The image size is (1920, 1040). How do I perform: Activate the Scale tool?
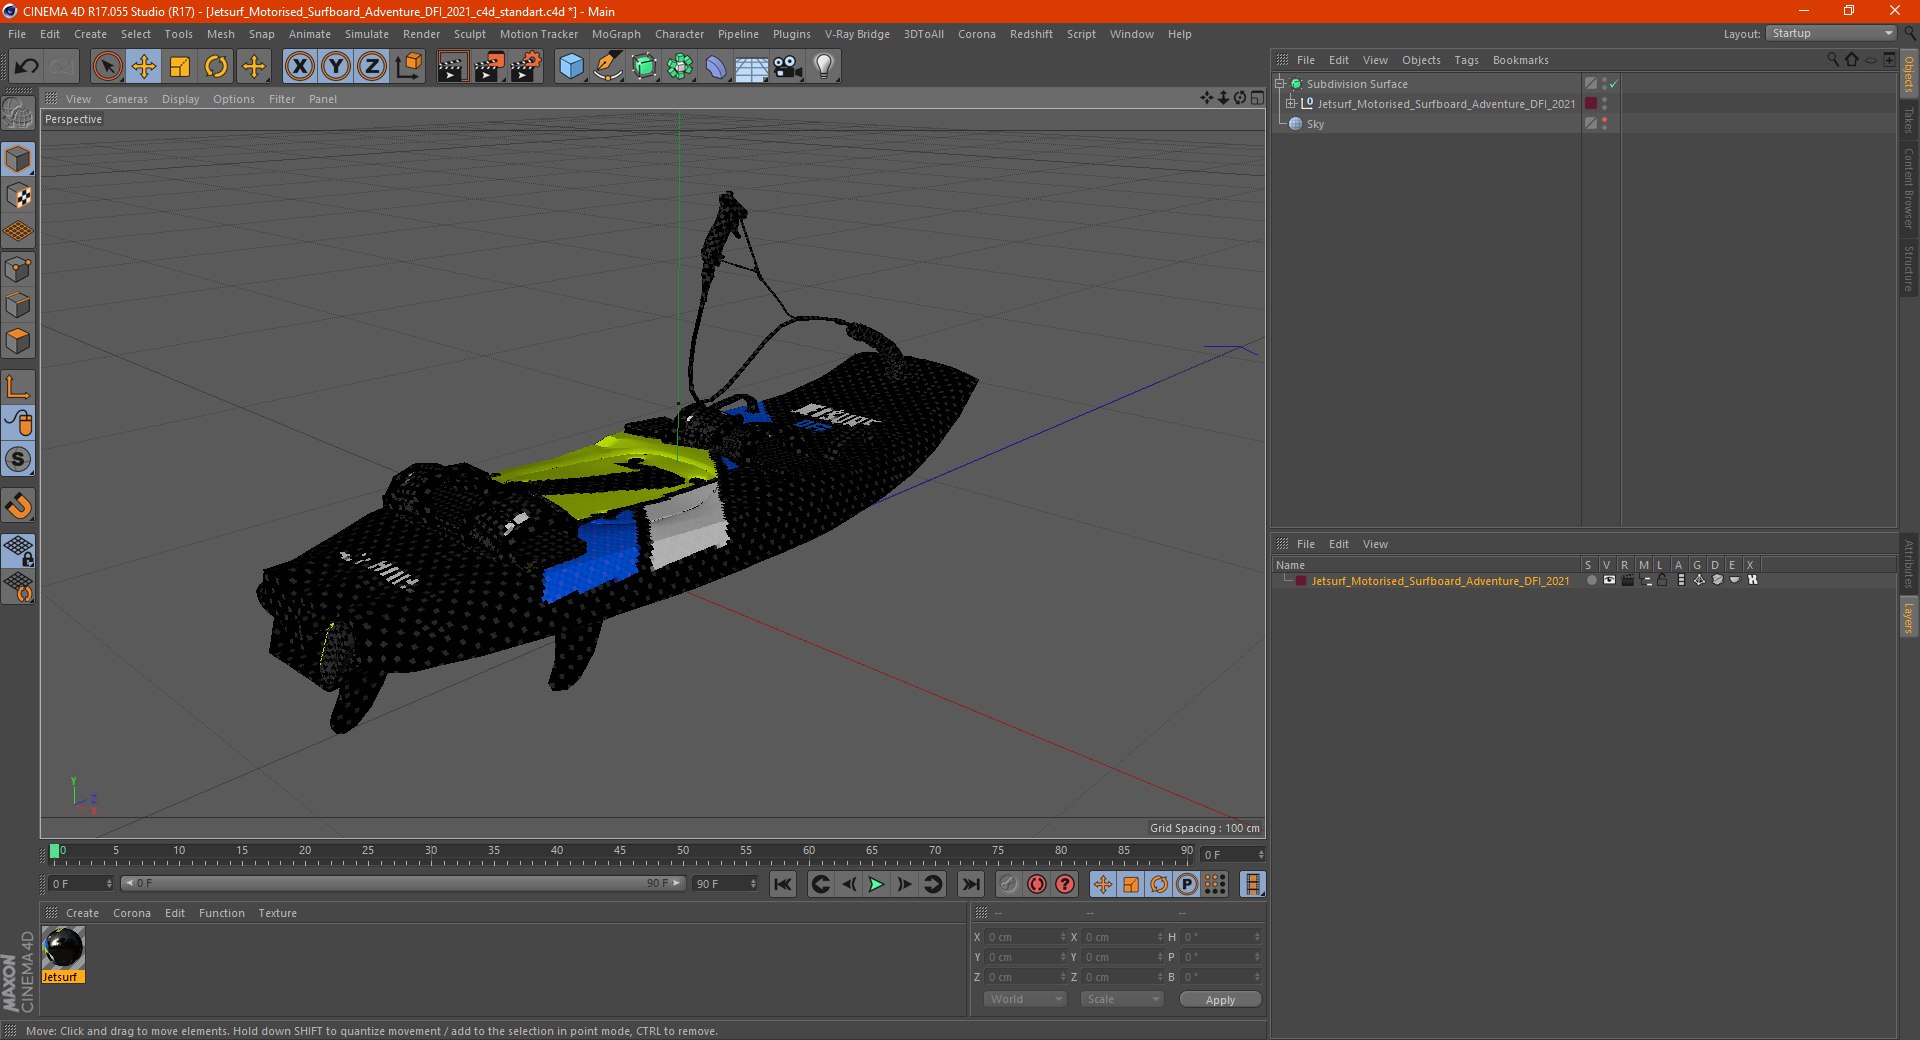pos(180,67)
